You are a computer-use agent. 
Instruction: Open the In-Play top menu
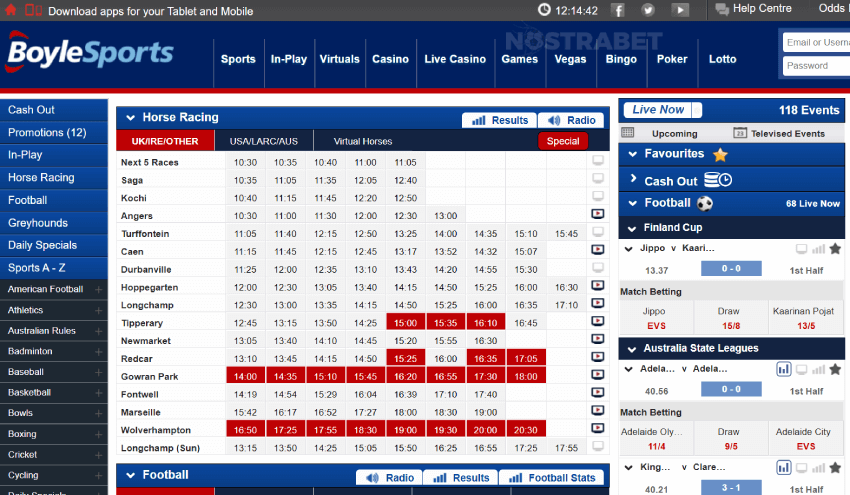point(289,59)
